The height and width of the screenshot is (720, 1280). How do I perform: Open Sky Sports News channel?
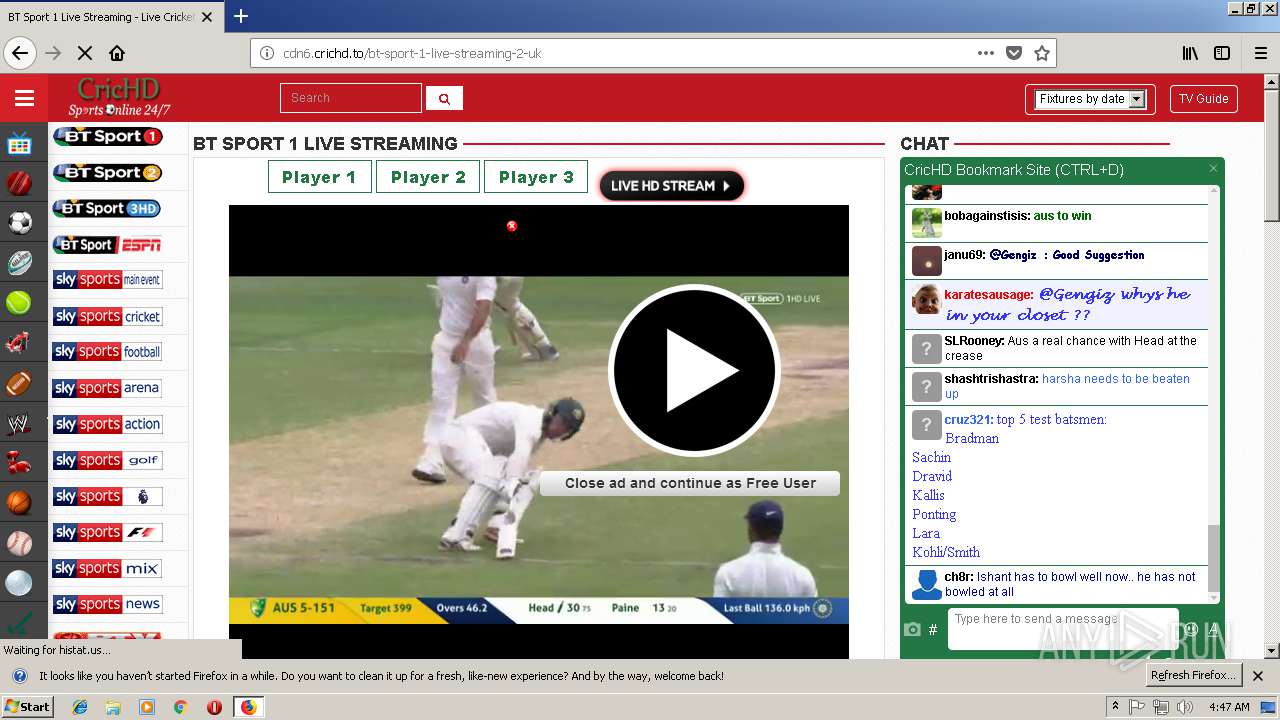click(107, 604)
